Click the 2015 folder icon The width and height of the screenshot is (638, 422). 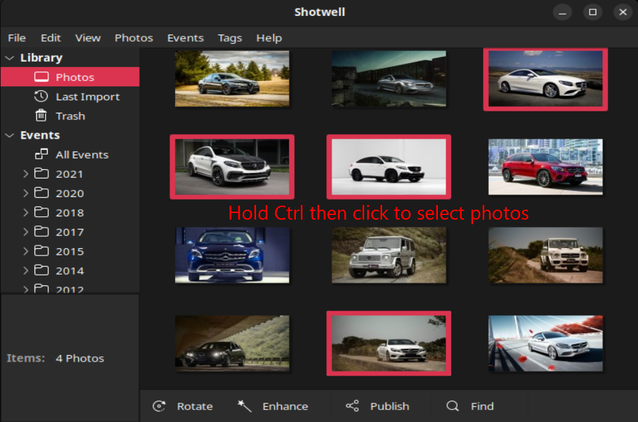[x=41, y=251]
